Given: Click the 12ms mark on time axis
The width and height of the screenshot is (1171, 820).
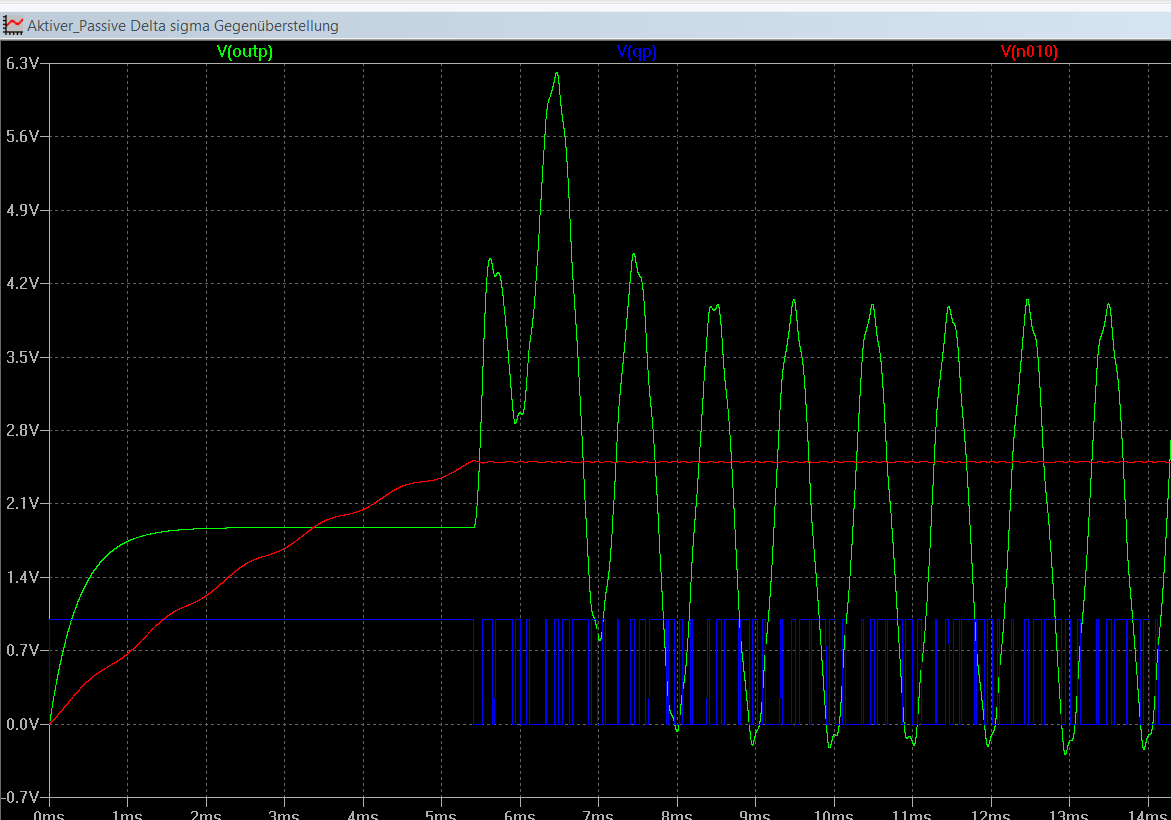Looking at the screenshot, I should pos(990,812).
